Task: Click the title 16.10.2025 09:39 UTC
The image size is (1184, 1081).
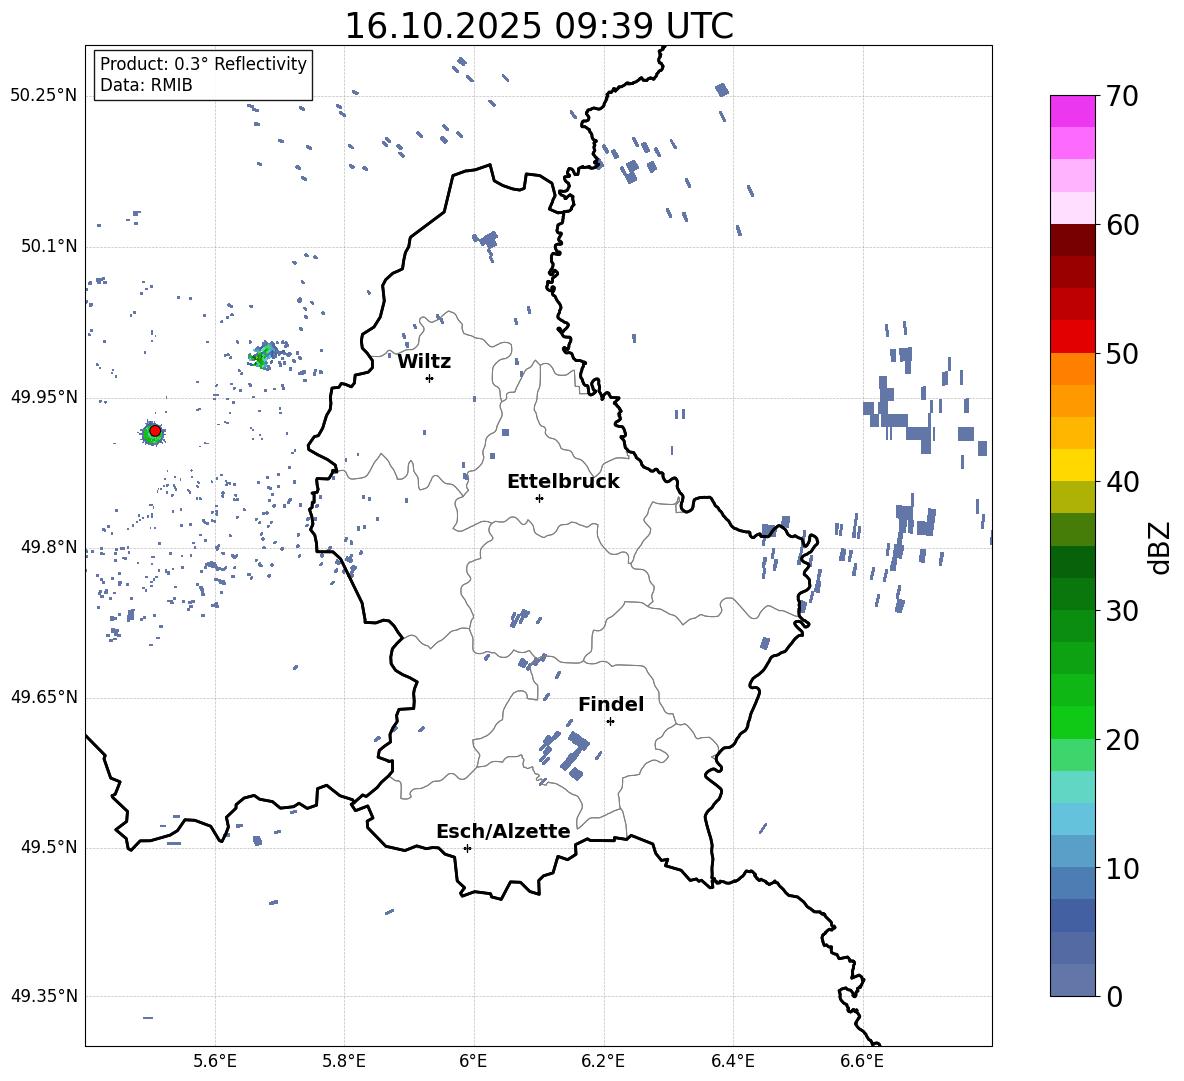Action: (x=538, y=26)
